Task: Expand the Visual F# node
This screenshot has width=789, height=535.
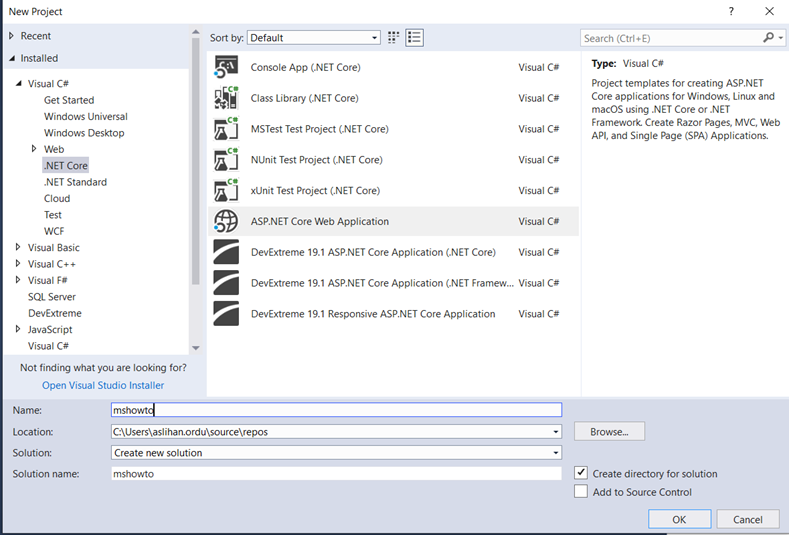Action: click(18, 280)
